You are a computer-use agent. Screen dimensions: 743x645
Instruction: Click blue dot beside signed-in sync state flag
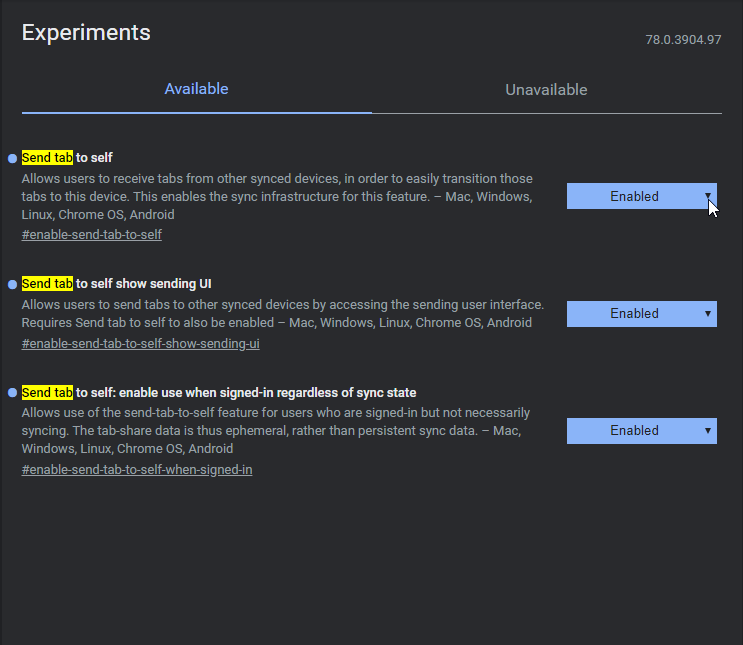pos(12,392)
